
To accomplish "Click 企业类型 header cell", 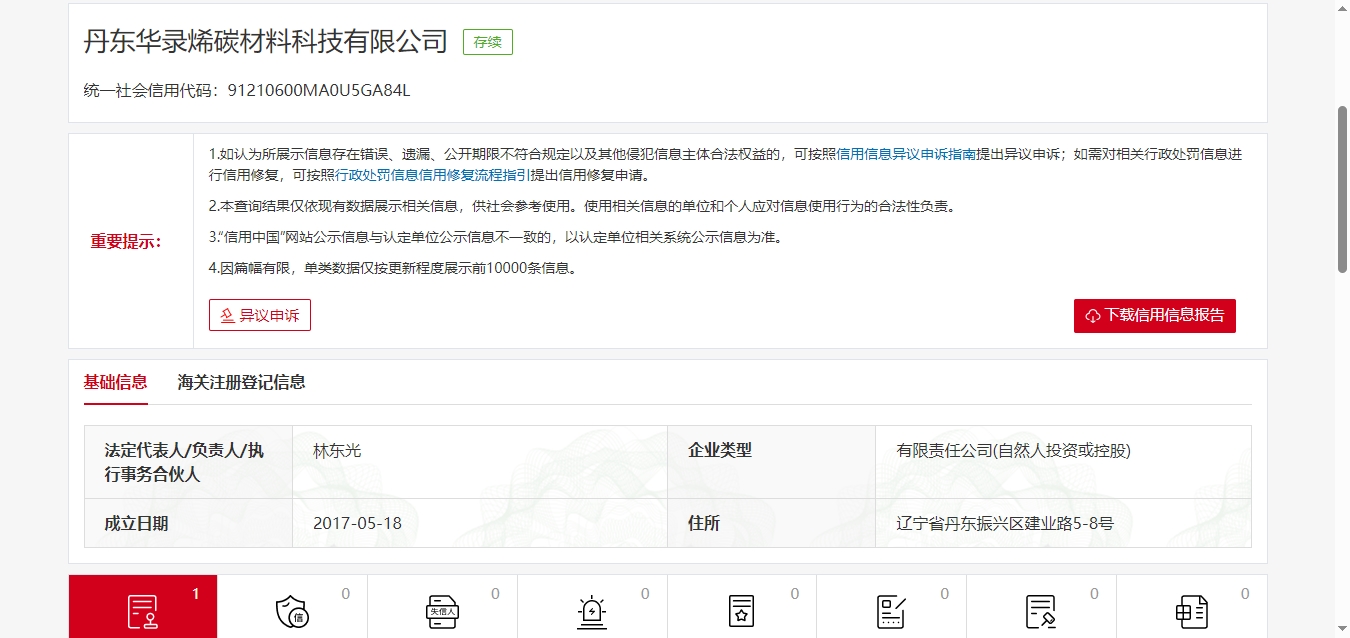I will [x=771, y=462].
